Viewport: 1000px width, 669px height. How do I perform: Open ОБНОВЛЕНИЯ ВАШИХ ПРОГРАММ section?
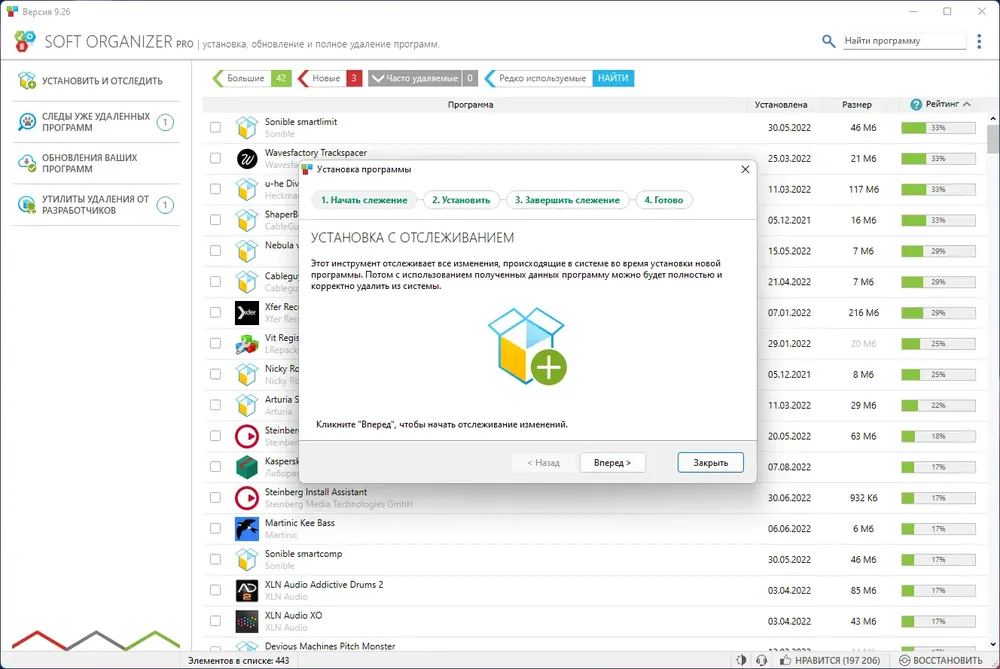tap(96, 163)
